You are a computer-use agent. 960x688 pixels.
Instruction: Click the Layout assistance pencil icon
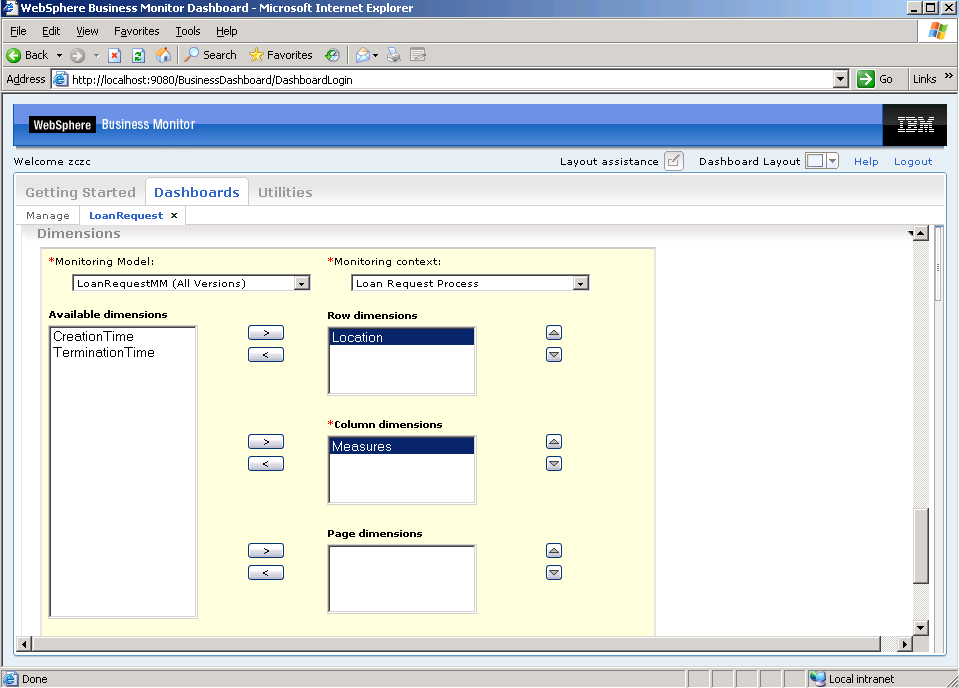tap(673, 161)
